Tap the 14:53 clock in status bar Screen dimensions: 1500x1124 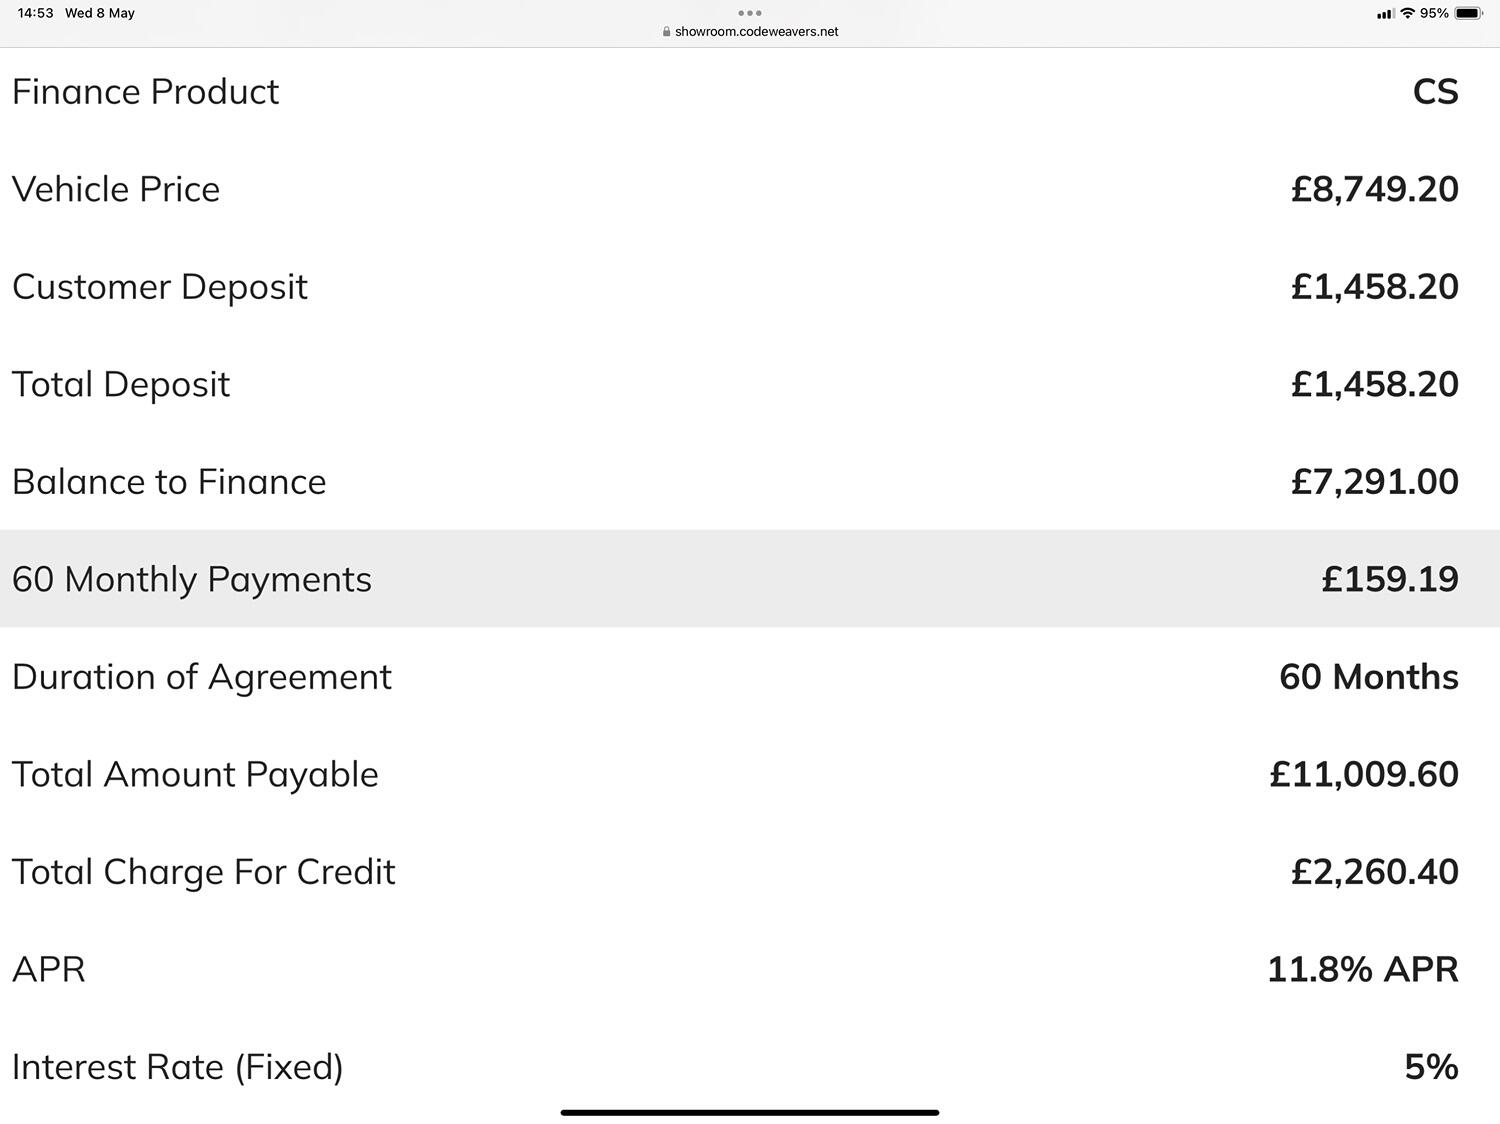pos(35,13)
